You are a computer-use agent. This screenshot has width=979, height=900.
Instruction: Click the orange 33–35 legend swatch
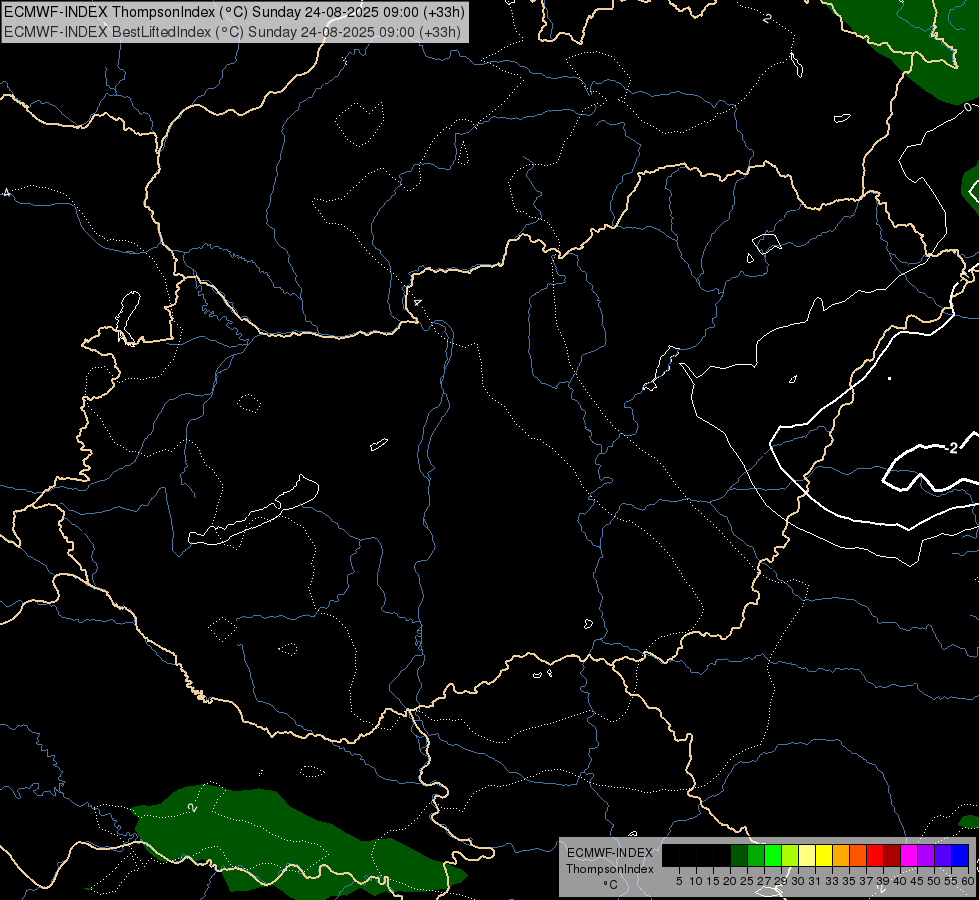841,855
